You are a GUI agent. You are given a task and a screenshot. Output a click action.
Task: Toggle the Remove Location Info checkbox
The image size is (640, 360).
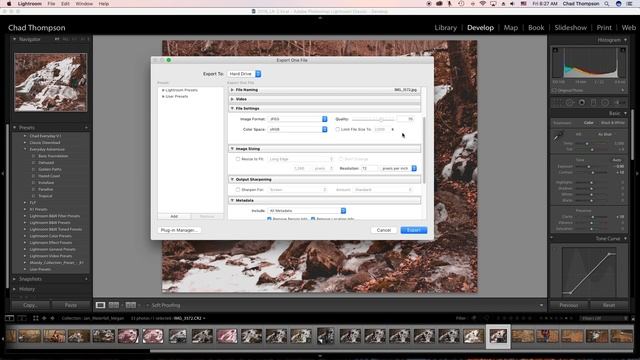click(313, 219)
